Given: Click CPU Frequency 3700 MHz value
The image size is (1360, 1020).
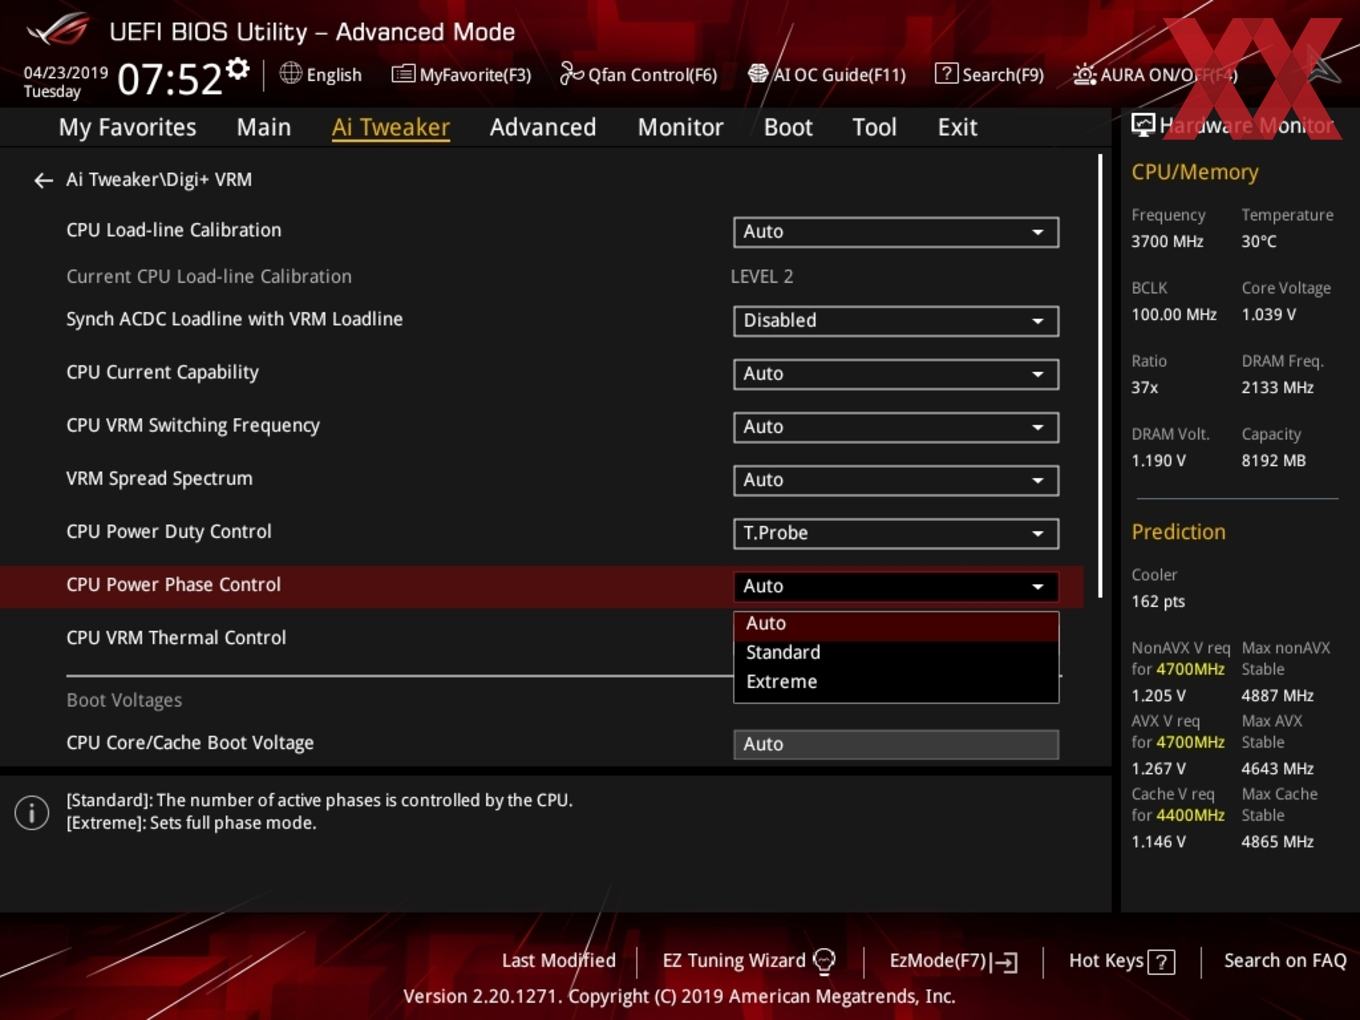Looking at the screenshot, I should click(1167, 241).
